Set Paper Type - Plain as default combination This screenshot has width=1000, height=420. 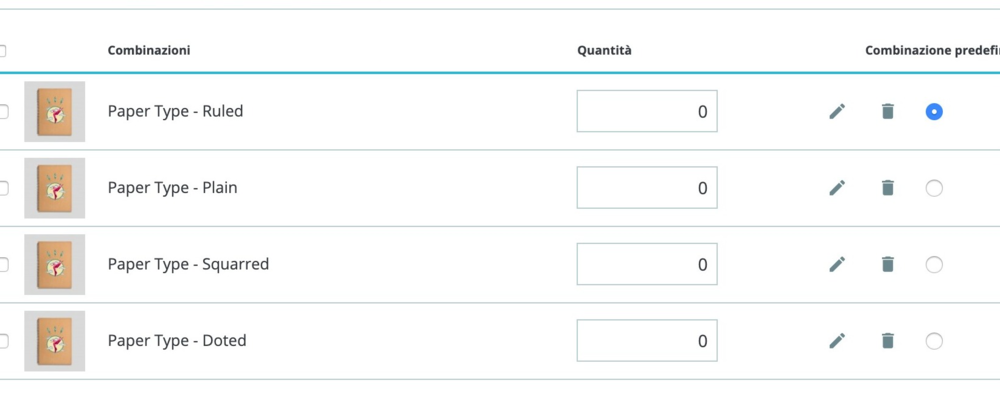tap(934, 187)
